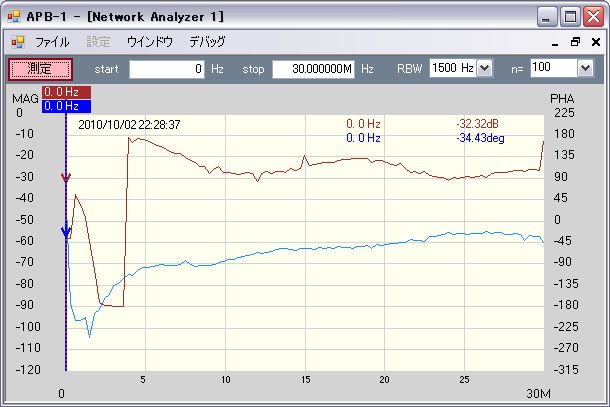
Task: Minimize the APB-1 main window
Action: click(x=547, y=16)
